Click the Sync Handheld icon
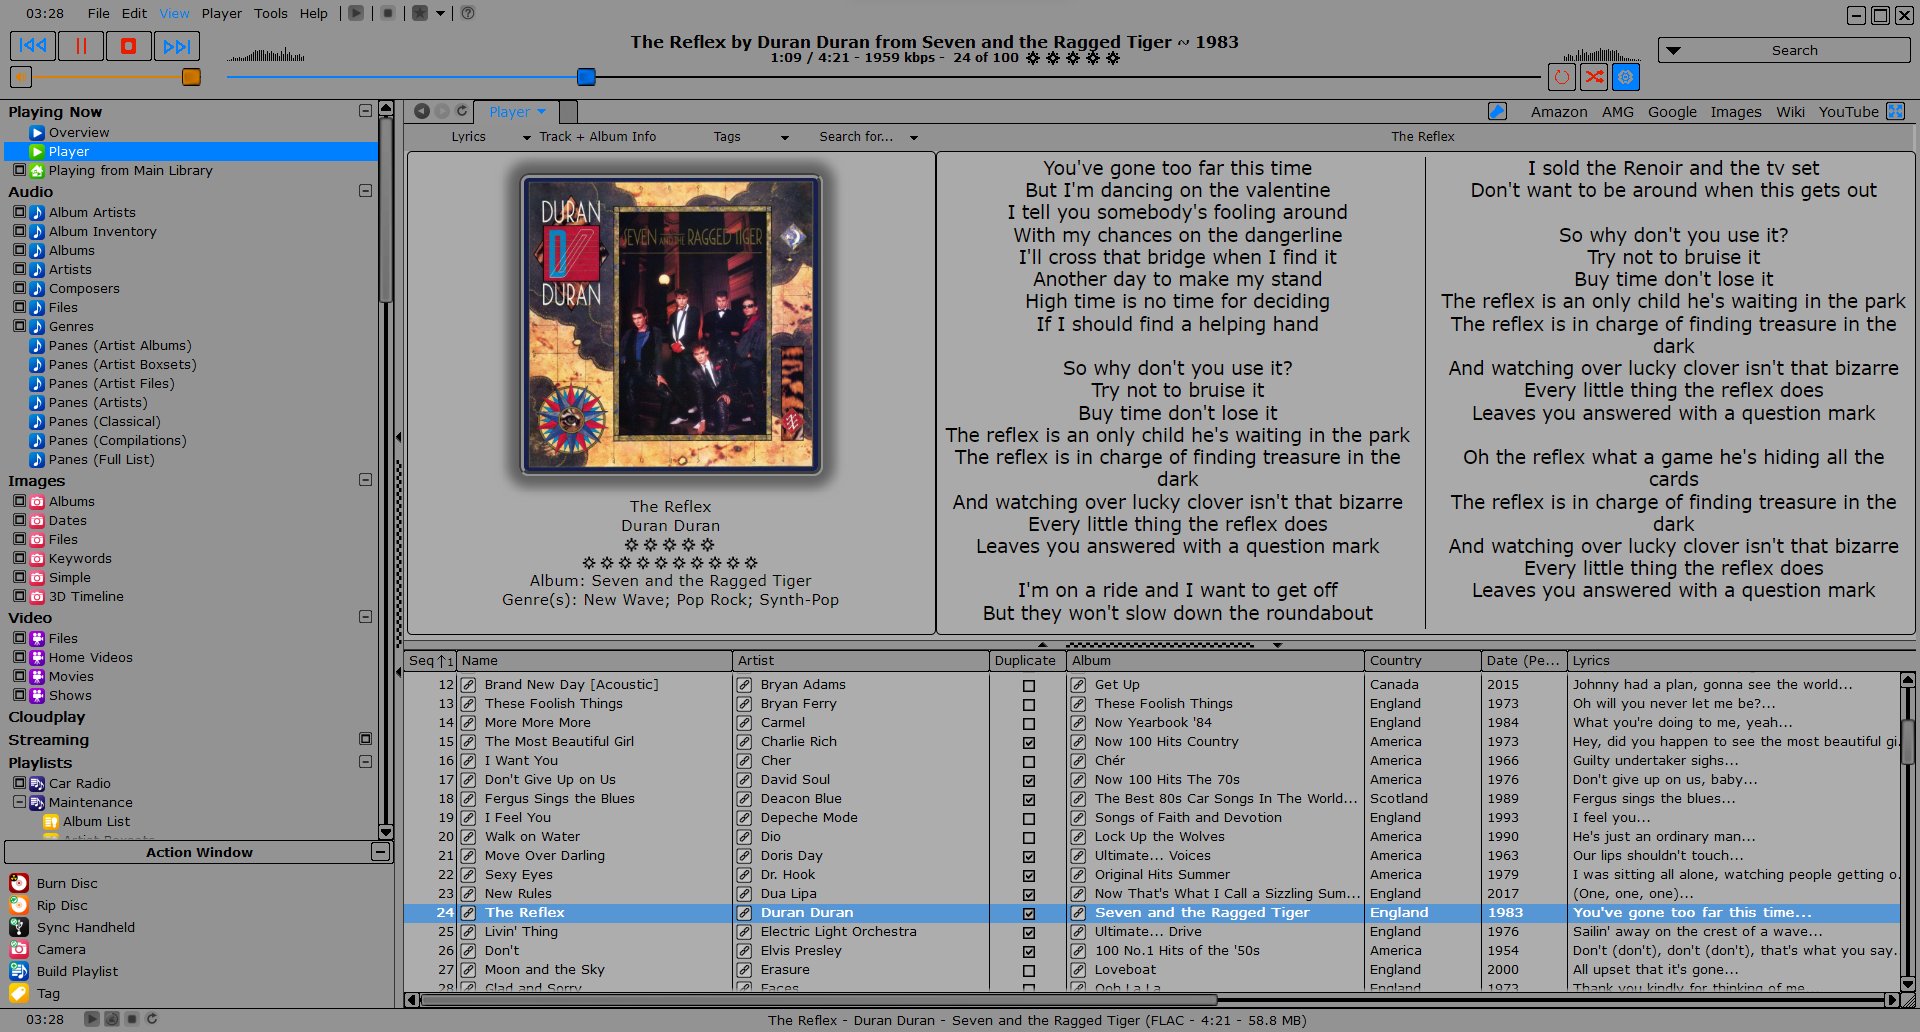Viewport: 1920px width, 1032px height. click(x=19, y=927)
